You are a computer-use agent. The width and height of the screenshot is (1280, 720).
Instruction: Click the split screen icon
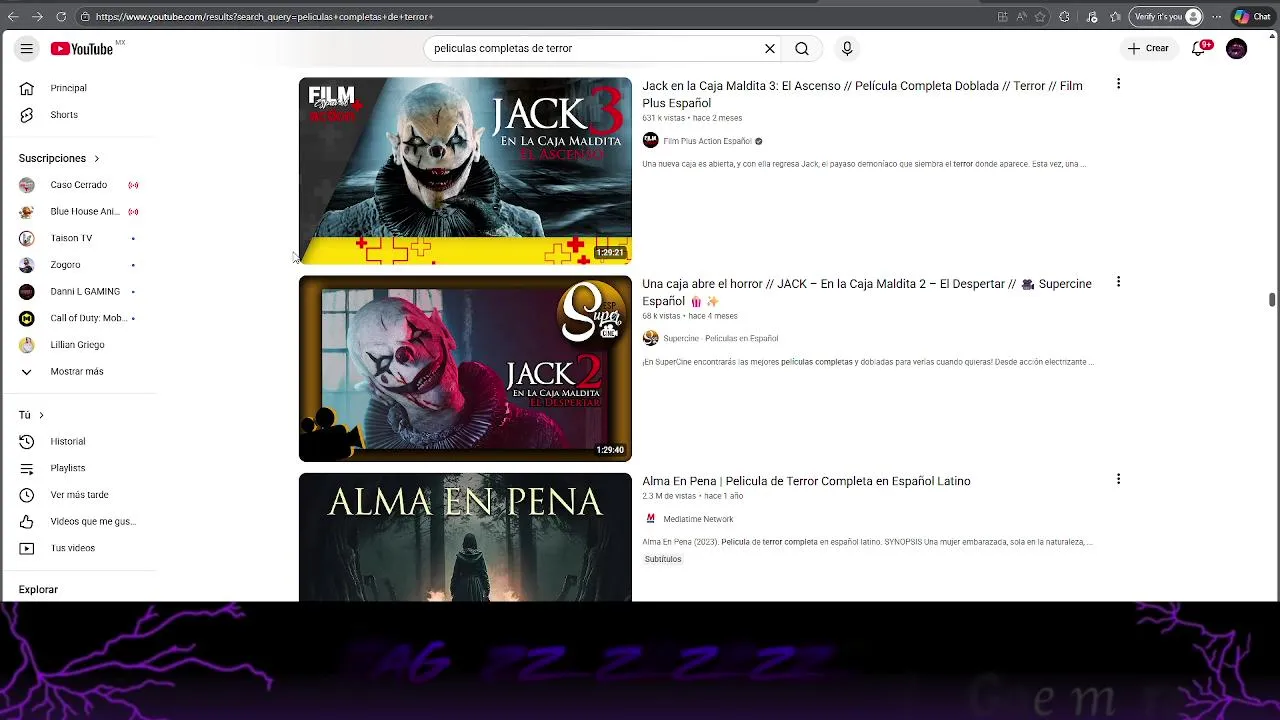(1002, 17)
